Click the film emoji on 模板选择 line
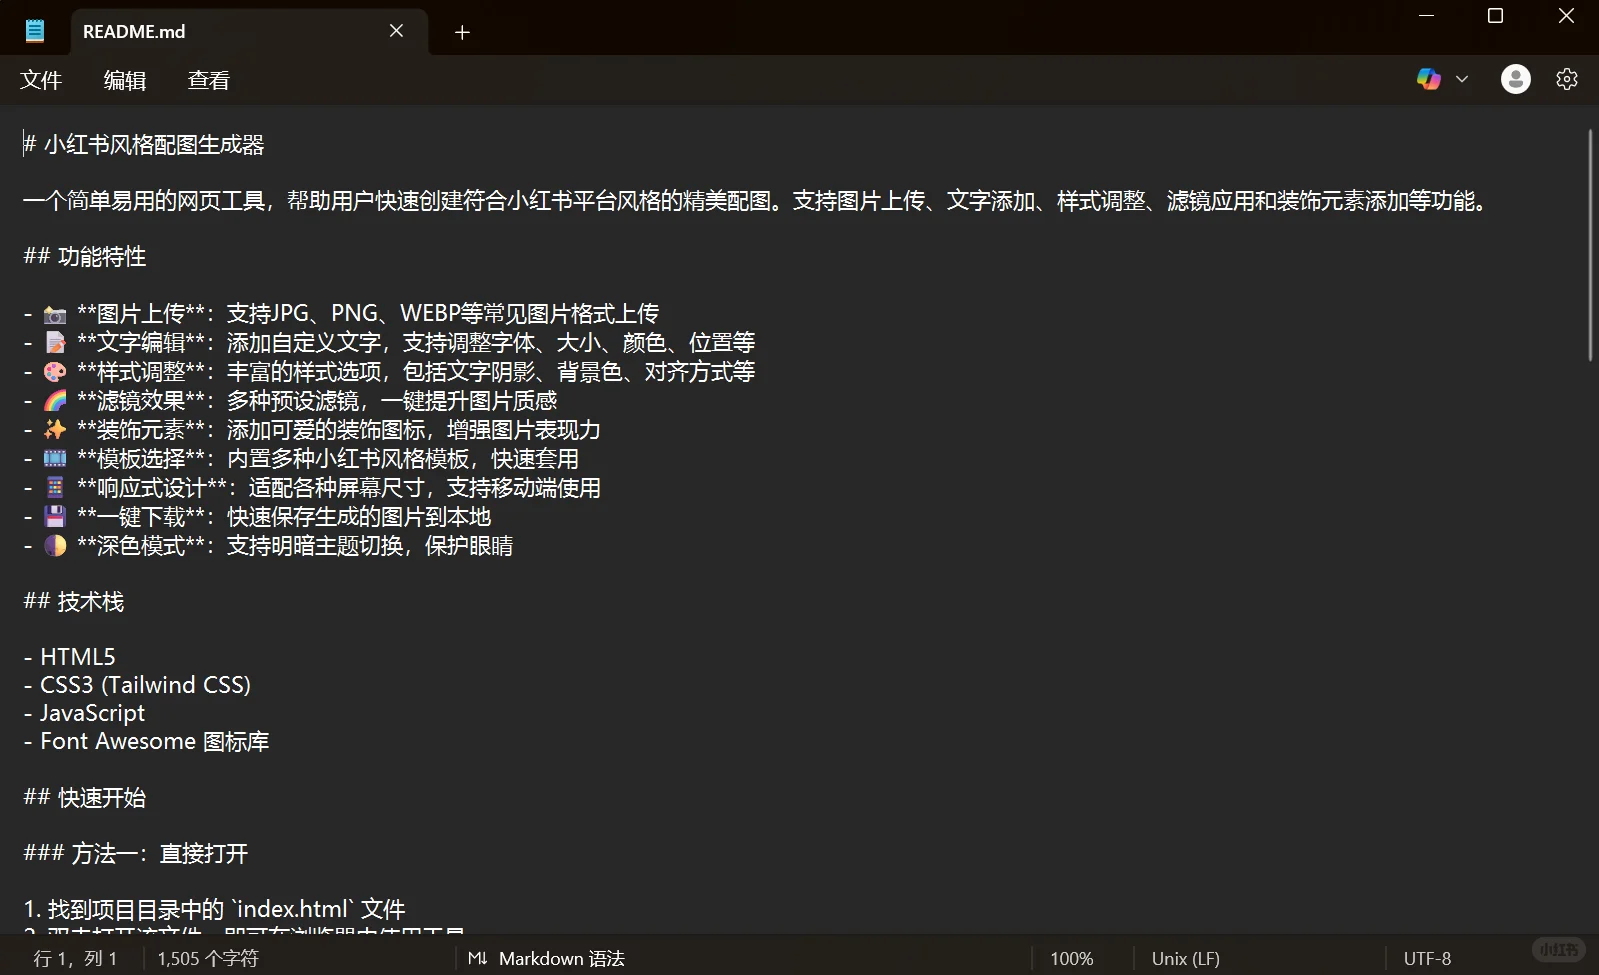This screenshot has height=975, width=1599. pyautogui.click(x=55, y=459)
